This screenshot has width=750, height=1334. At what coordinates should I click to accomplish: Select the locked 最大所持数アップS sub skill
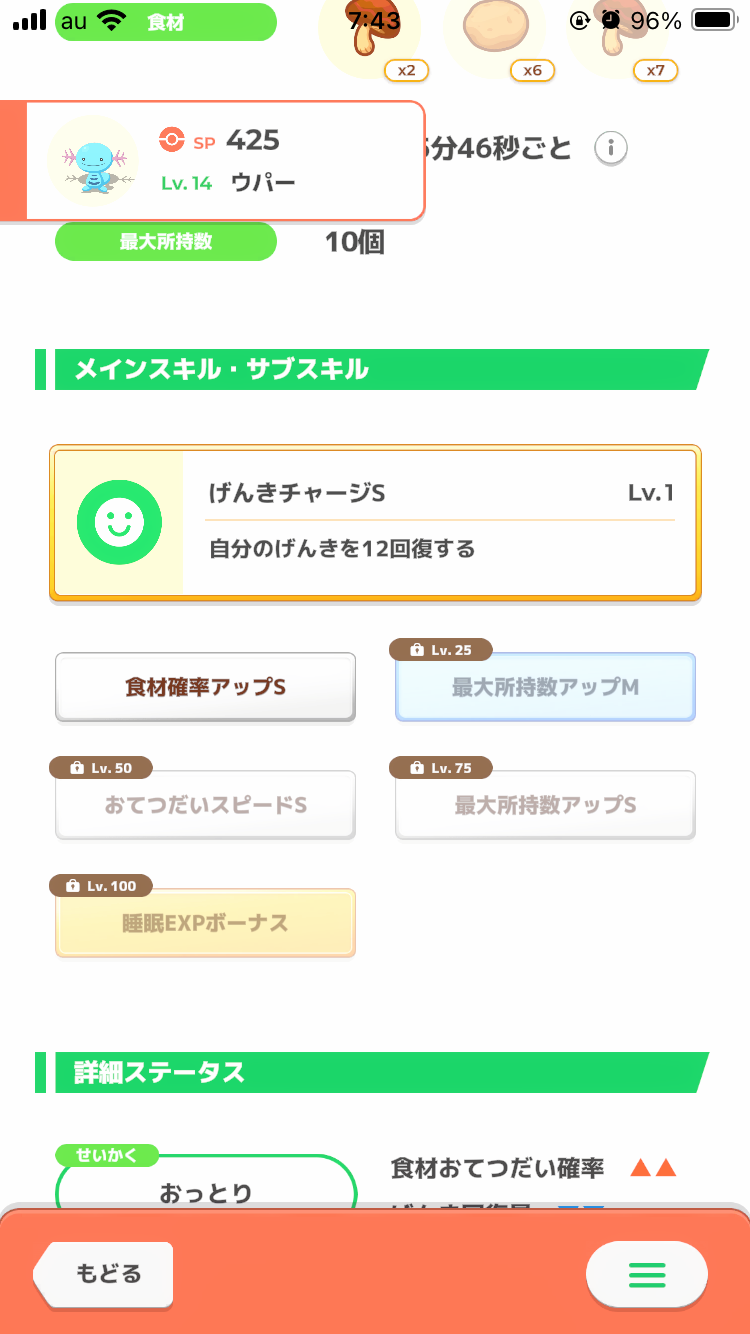coord(545,805)
